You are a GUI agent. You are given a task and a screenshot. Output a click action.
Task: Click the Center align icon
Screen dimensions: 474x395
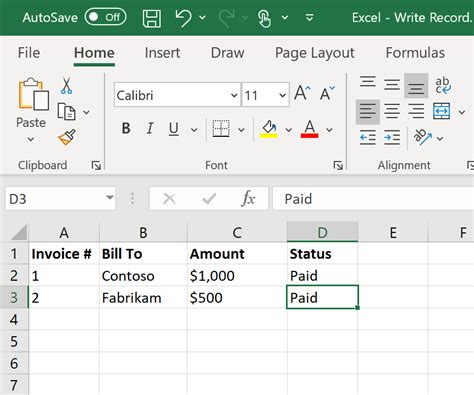pos(392,111)
